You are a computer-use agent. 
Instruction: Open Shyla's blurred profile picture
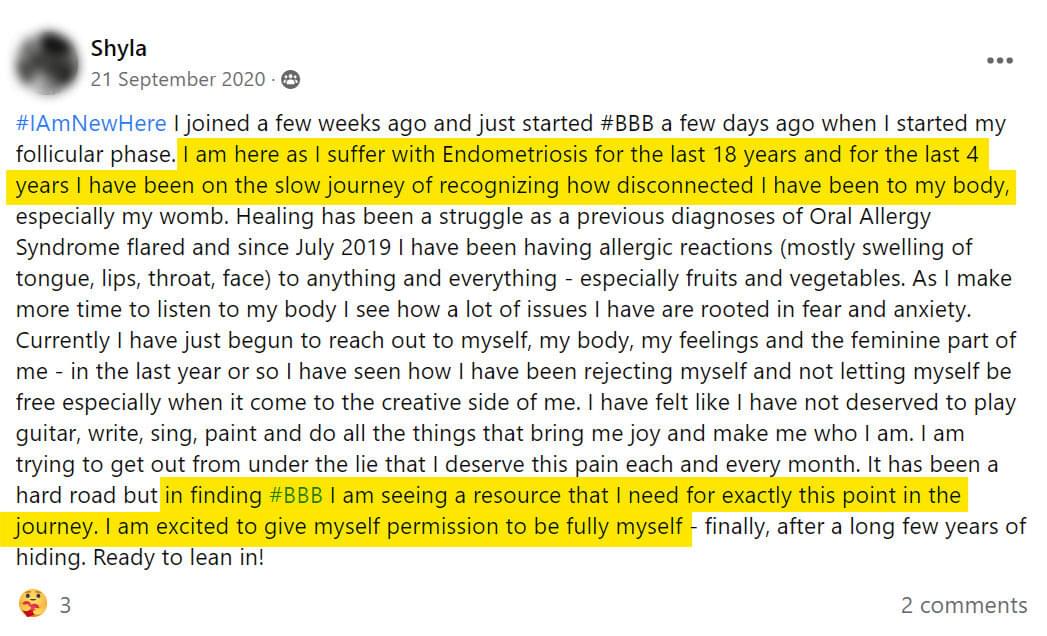pyautogui.click(x=47, y=62)
